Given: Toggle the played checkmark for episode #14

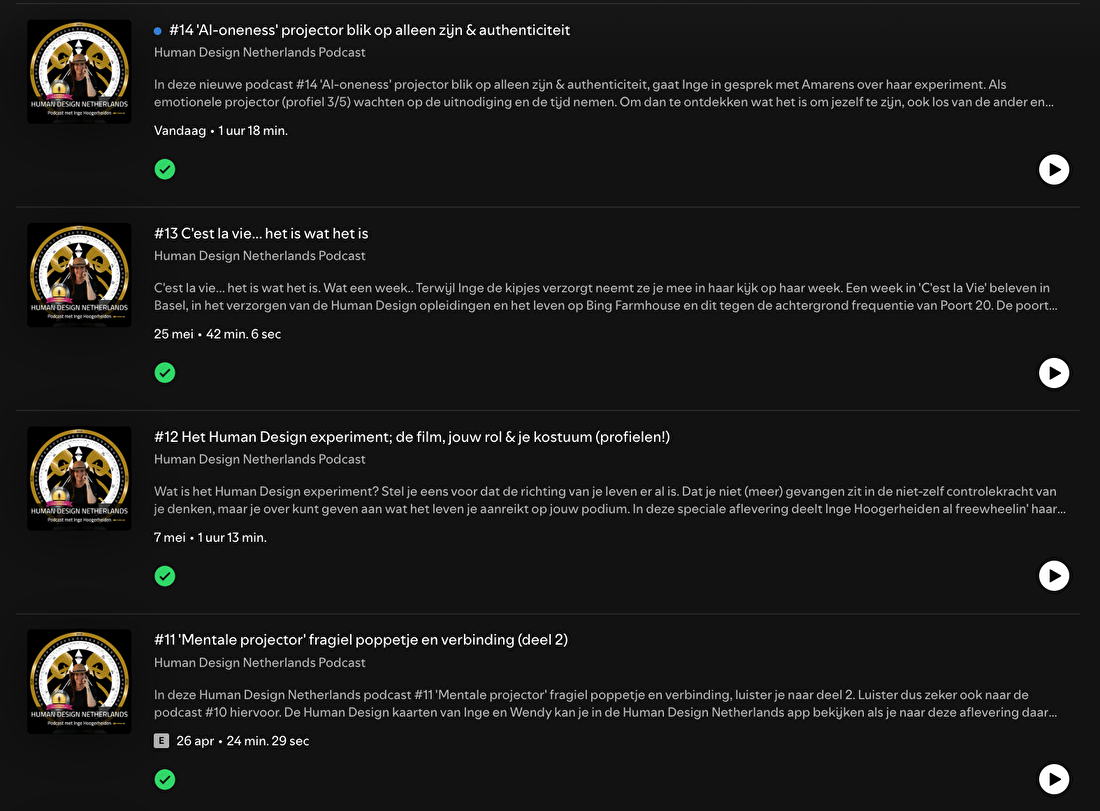Looking at the screenshot, I should [165, 169].
